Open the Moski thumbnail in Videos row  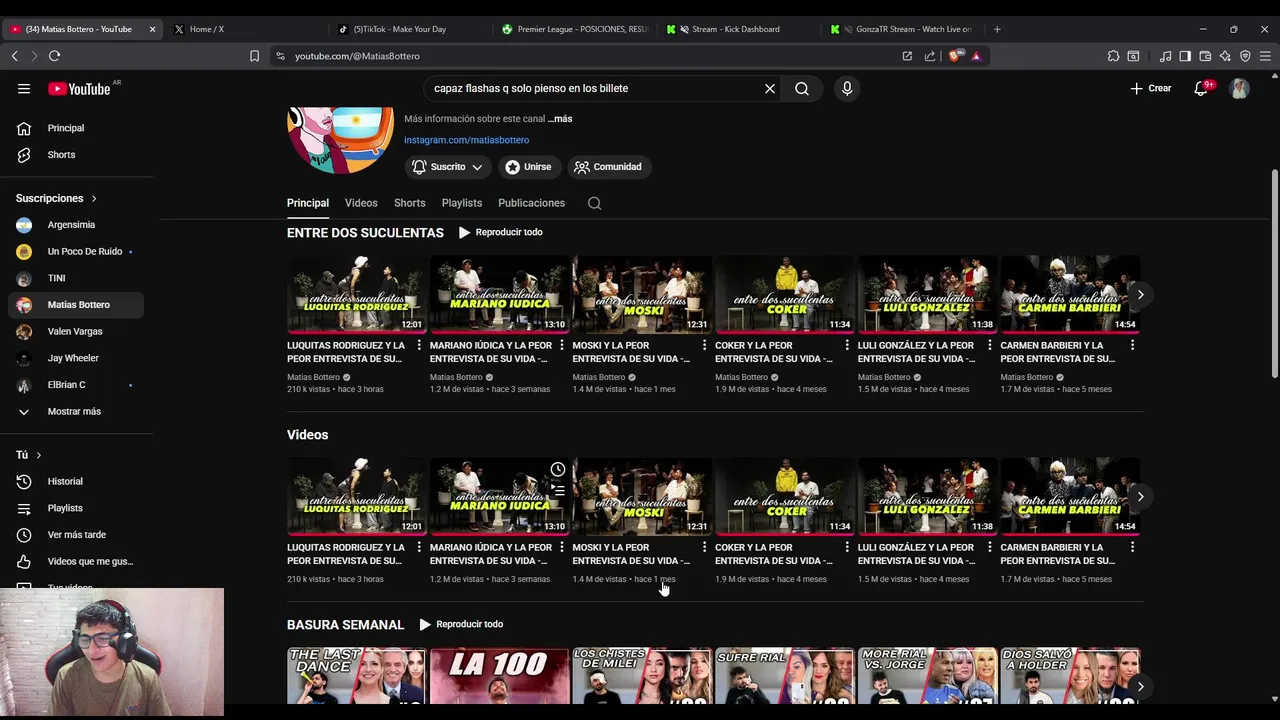(x=642, y=496)
